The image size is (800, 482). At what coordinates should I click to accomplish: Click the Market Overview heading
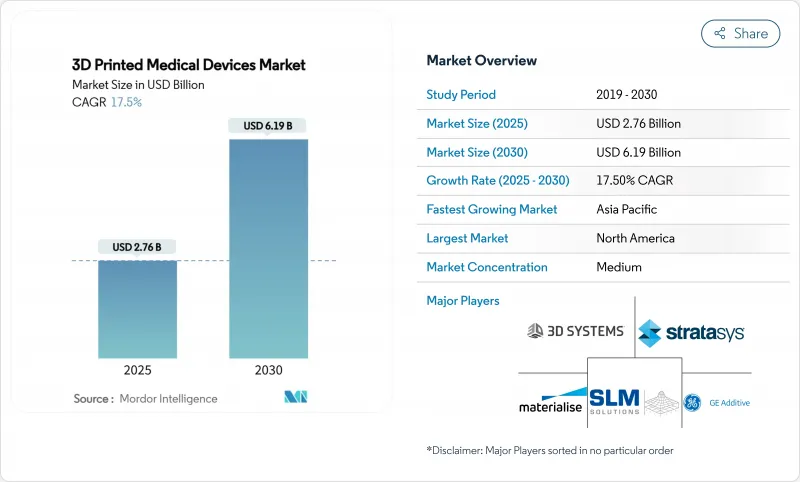pos(481,61)
